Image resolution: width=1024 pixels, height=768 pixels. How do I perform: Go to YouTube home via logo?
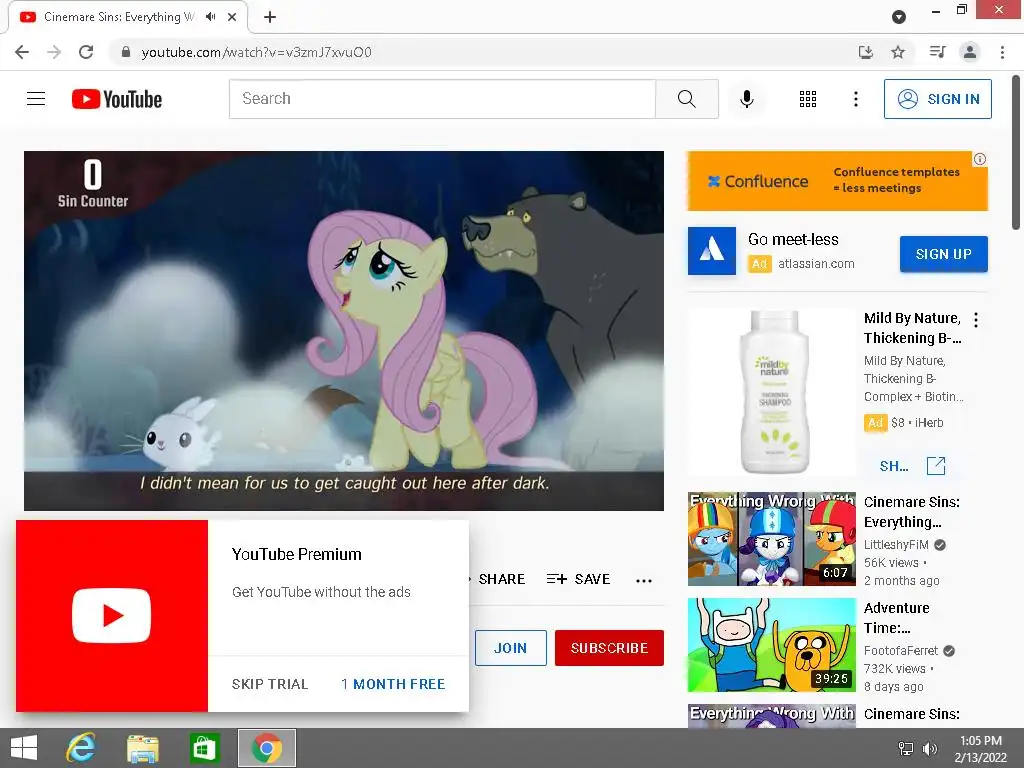117,99
